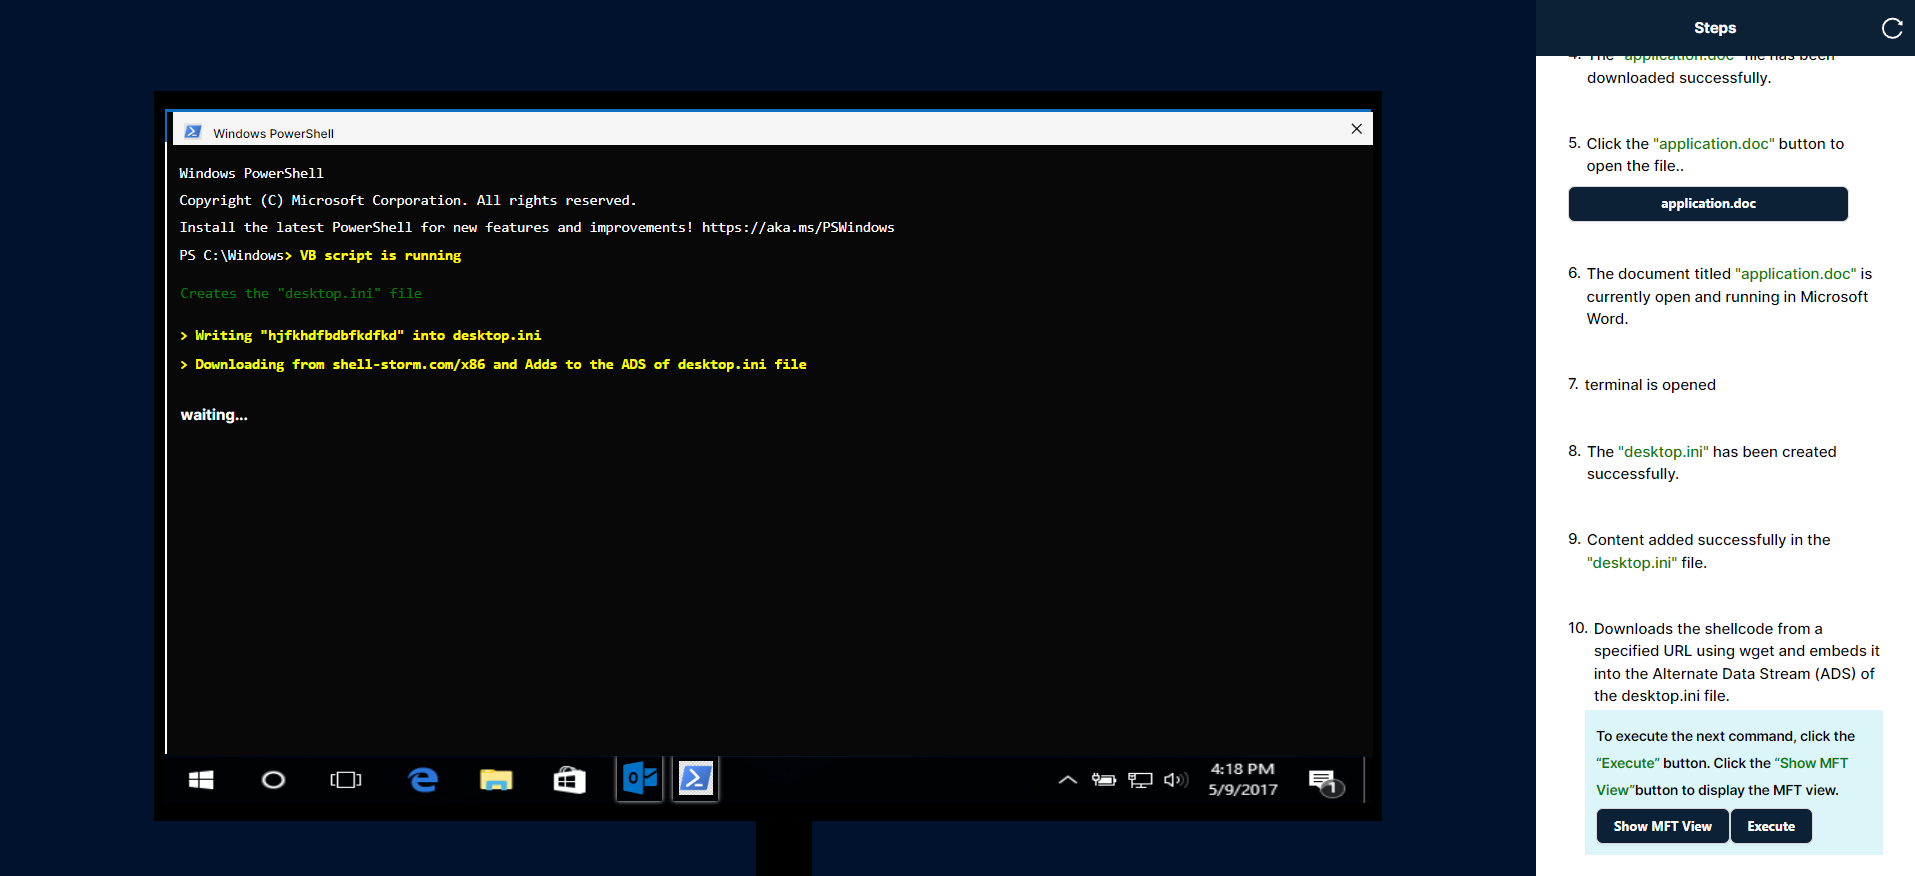Close the Windows PowerShell window

[1356, 129]
